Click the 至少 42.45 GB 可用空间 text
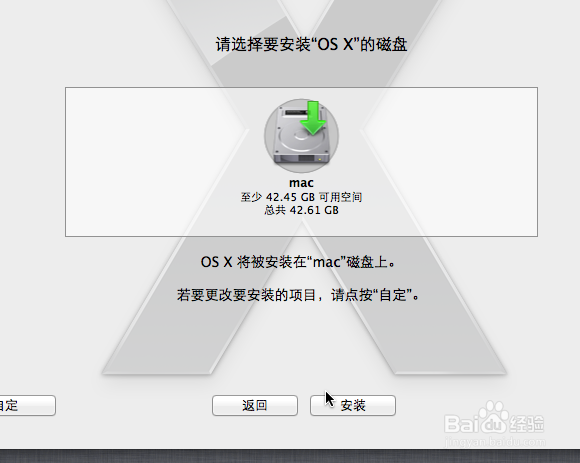This screenshot has height=463, width=580. tap(301, 197)
